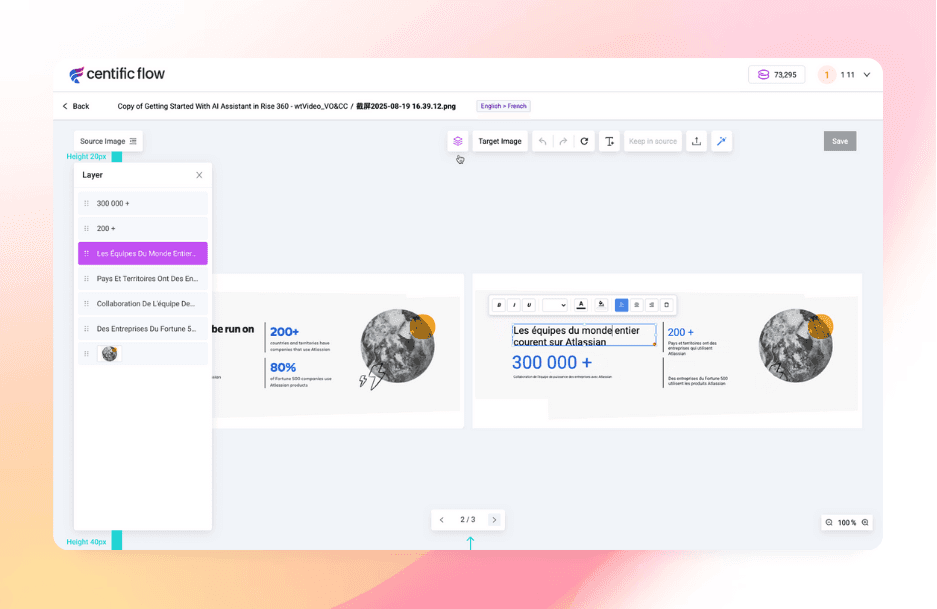Screen dimensions: 937x609
Task: Set right text alignment
Action: click(x=651, y=305)
